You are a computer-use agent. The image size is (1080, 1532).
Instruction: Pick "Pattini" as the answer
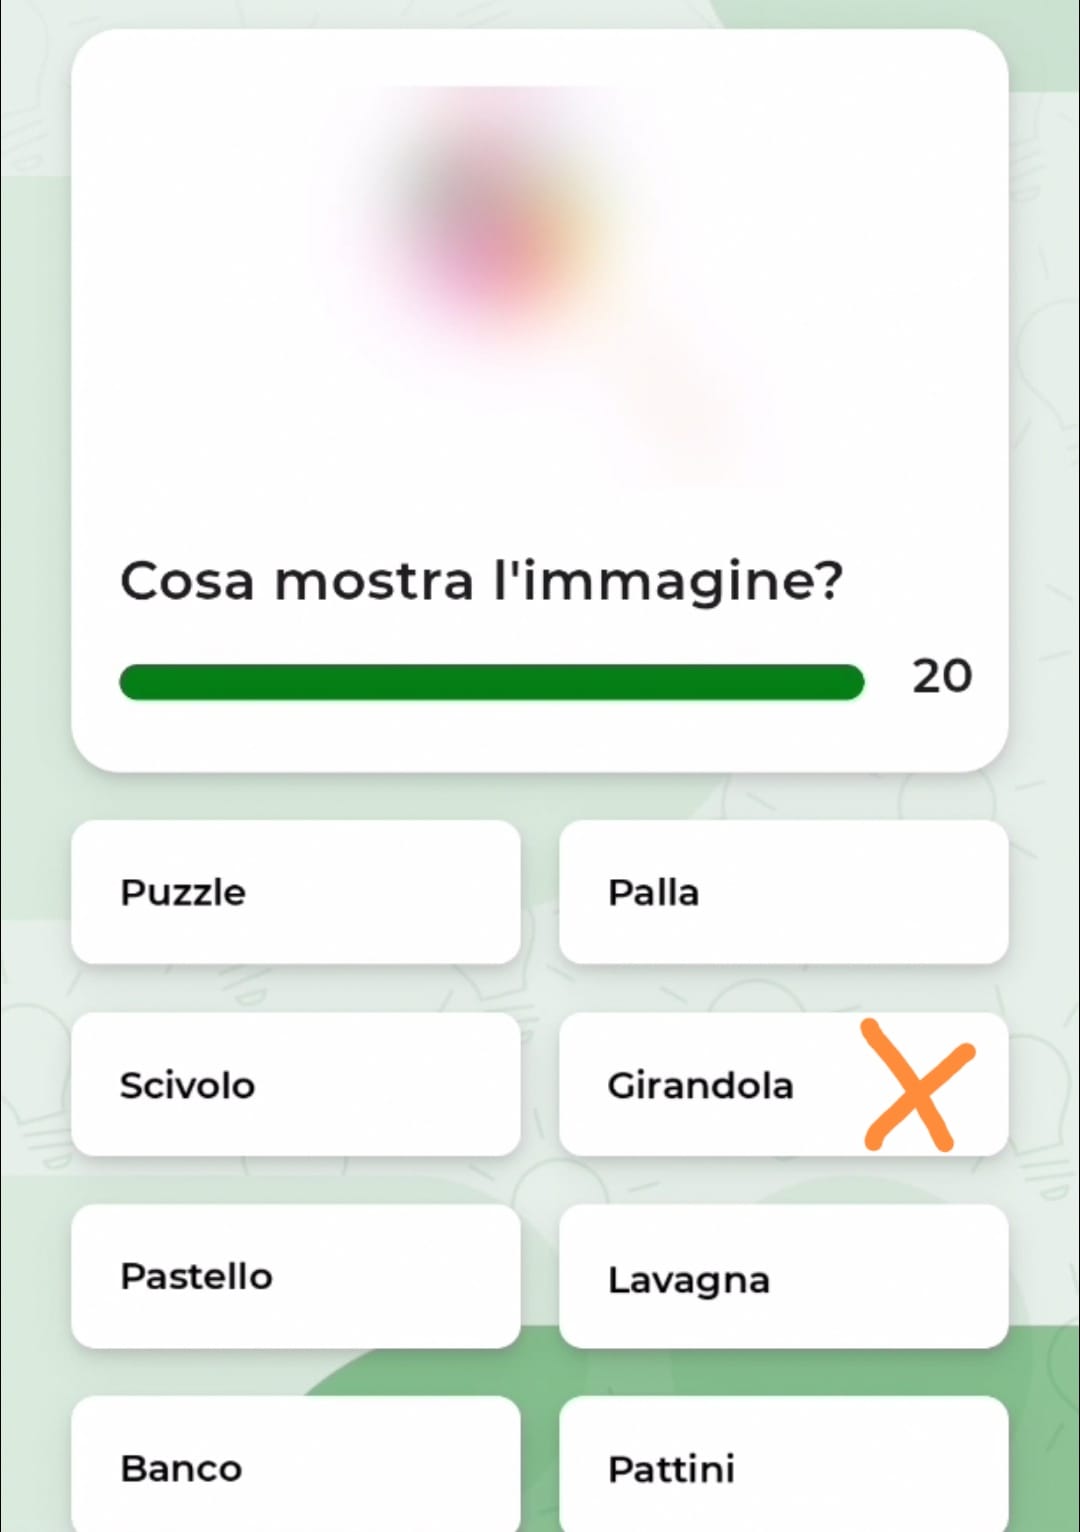point(783,1468)
